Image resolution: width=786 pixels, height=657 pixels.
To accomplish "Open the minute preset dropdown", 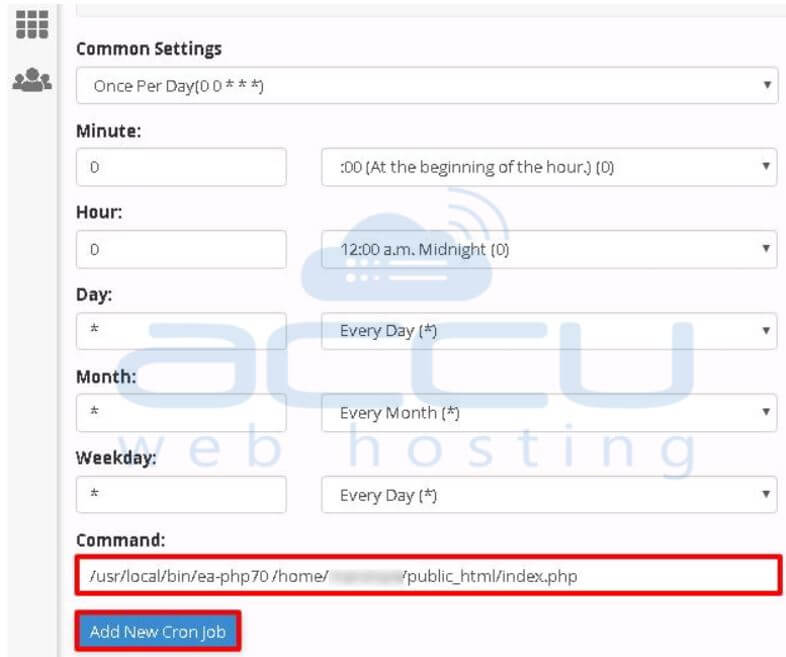I will 549,167.
